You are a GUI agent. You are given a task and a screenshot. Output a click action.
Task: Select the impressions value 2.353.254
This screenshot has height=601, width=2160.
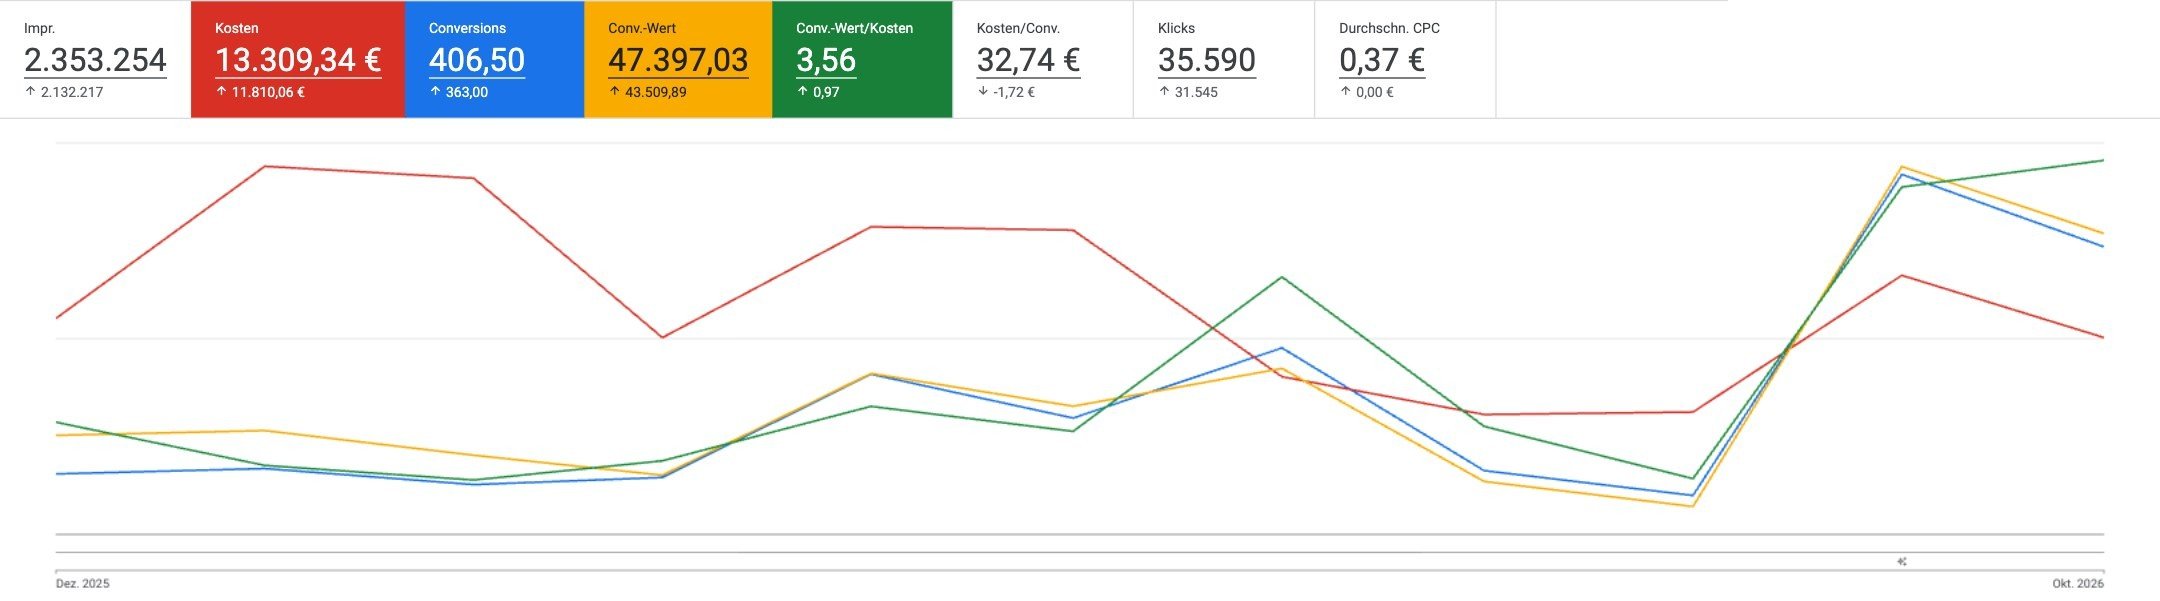pos(95,60)
